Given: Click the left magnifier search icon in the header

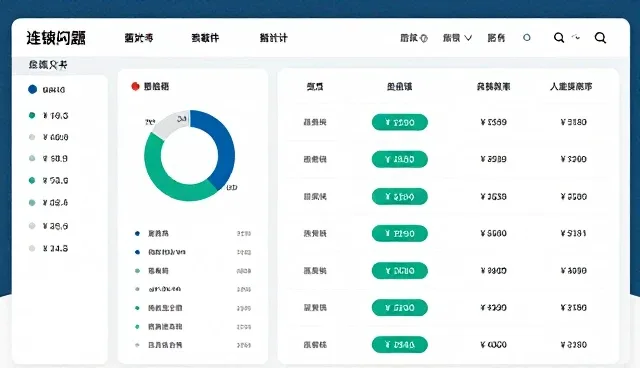Looking at the screenshot, I should coord(559,38).
